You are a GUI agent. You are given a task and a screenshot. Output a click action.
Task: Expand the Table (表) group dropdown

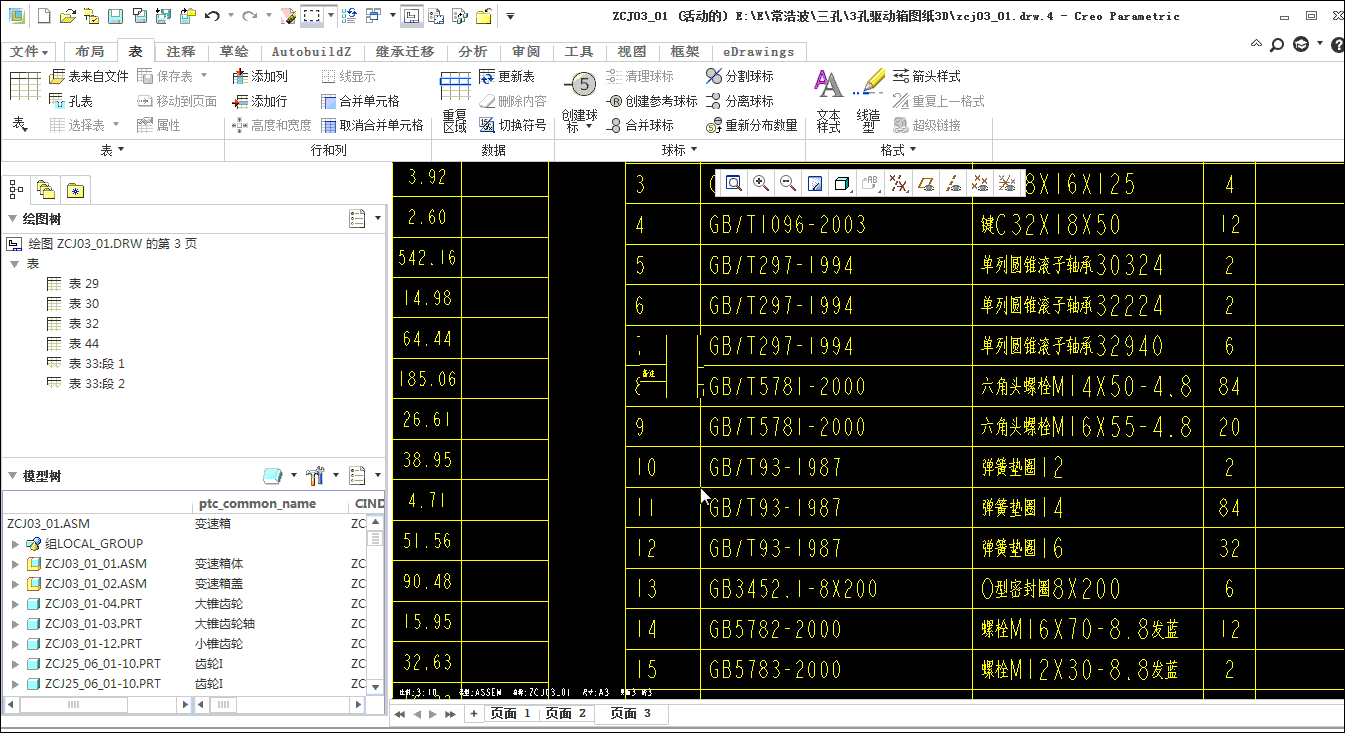click(x=112, y=150)
